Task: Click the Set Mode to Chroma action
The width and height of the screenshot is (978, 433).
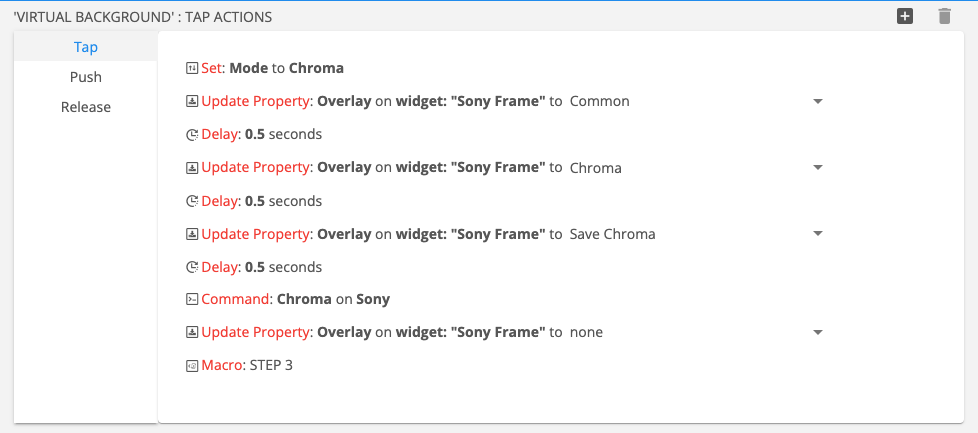Action: (272, 68)
